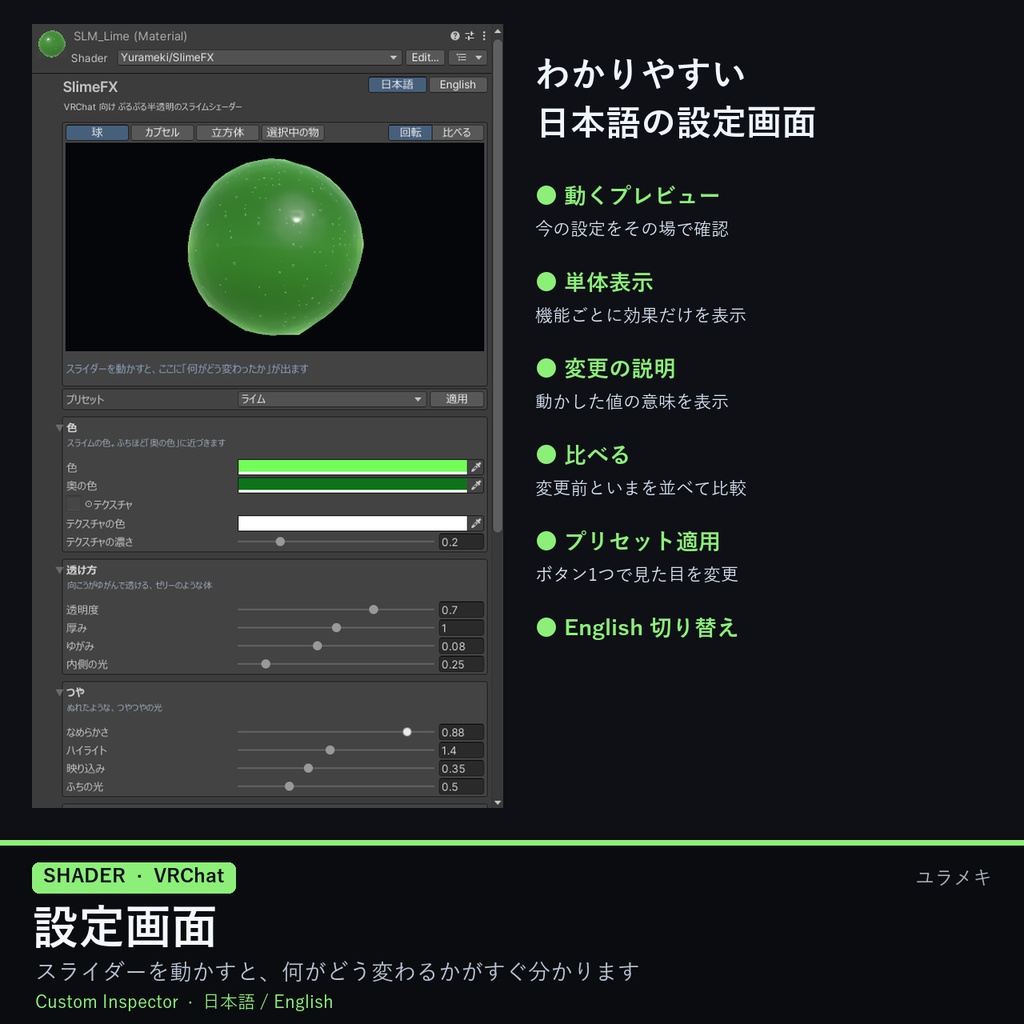Select the カプセル preview shape tab
Image resolution: width=1024 pixels, height=1024 pixels.
click(x=161, y=133)
